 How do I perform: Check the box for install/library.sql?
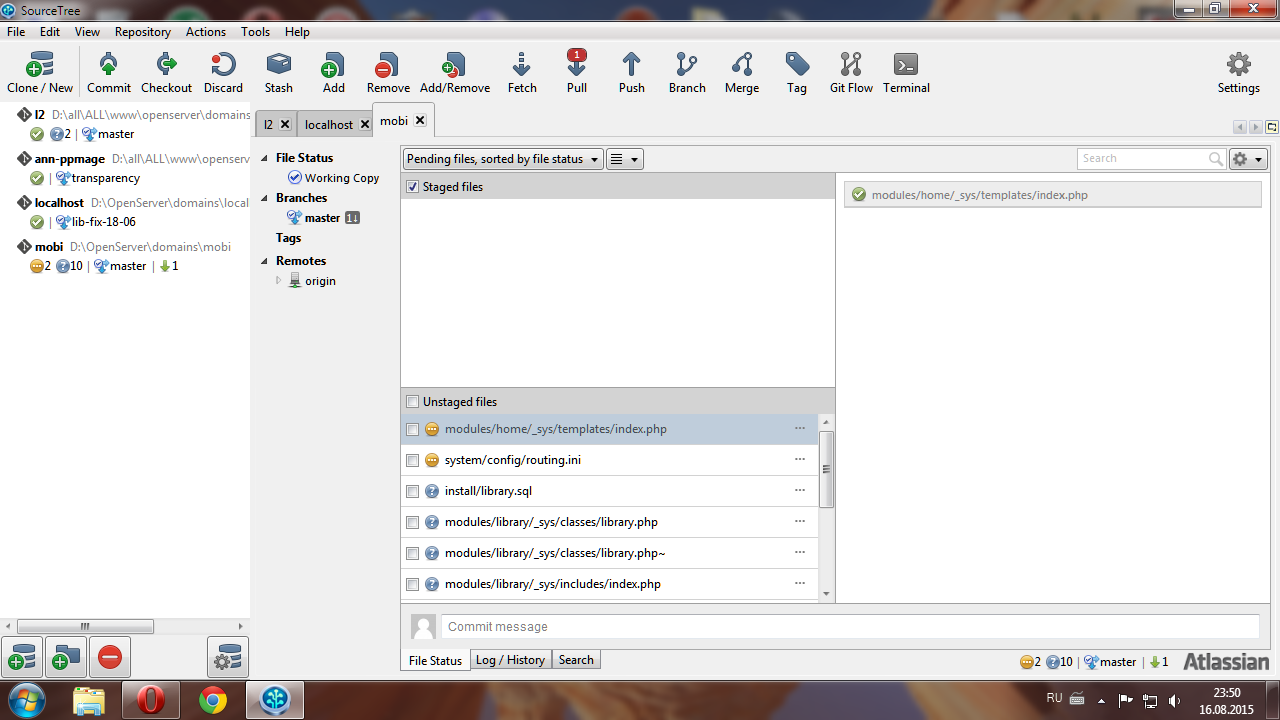point(412,491)
